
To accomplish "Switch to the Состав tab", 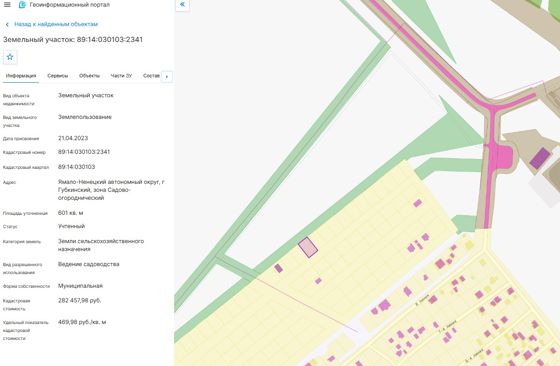I will click(151, 76).
